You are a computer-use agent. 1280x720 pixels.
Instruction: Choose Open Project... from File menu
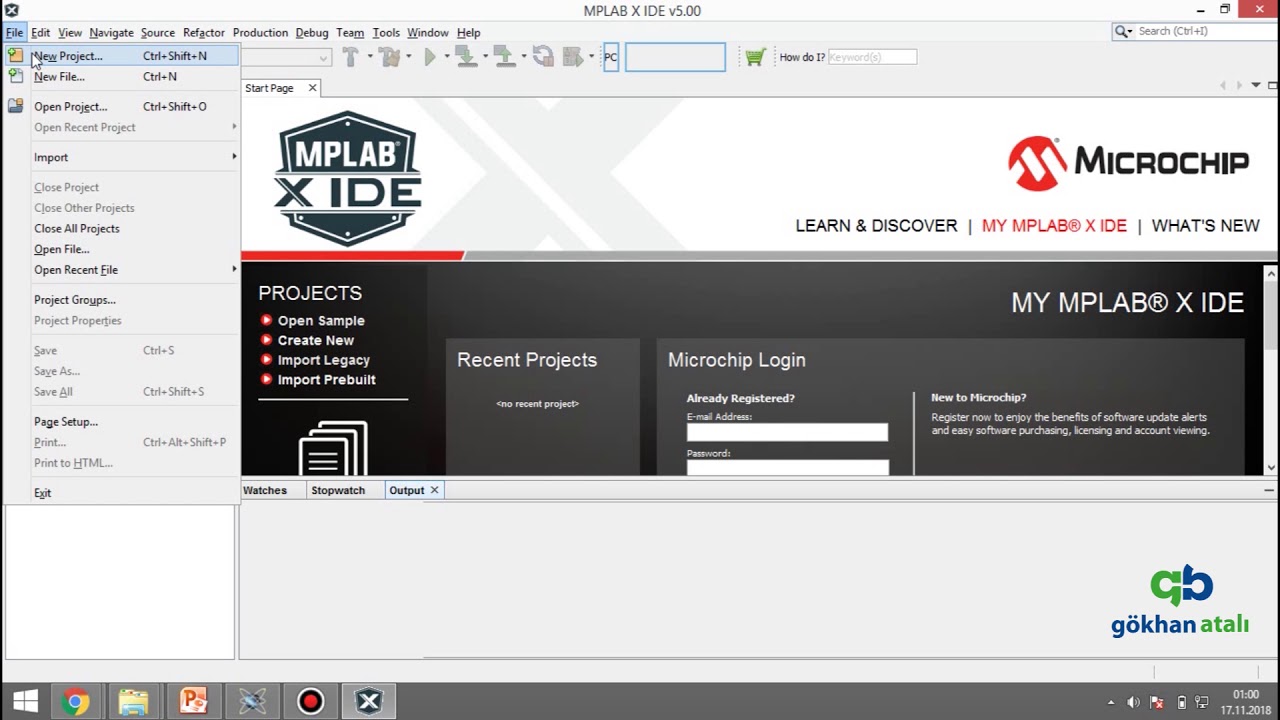[x=122, y=106]
